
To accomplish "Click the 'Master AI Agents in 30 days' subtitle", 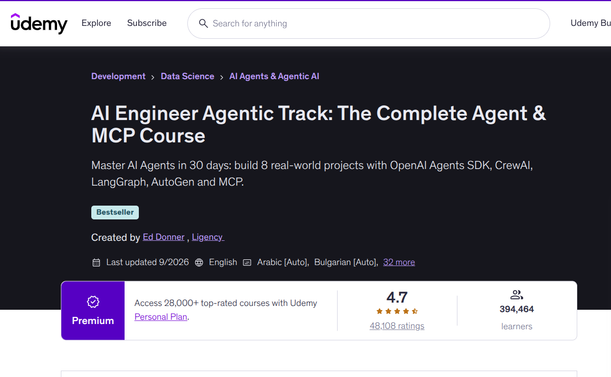I will point(312,173).
